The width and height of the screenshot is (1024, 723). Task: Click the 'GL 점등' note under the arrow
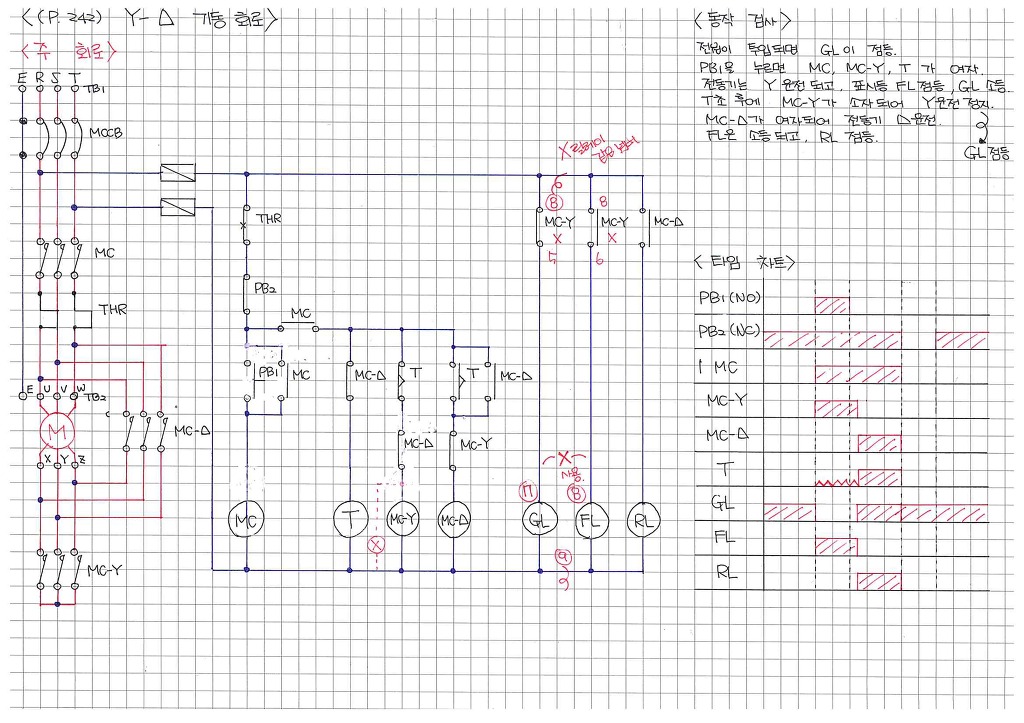pyautogui.click(x=987, y=153)
